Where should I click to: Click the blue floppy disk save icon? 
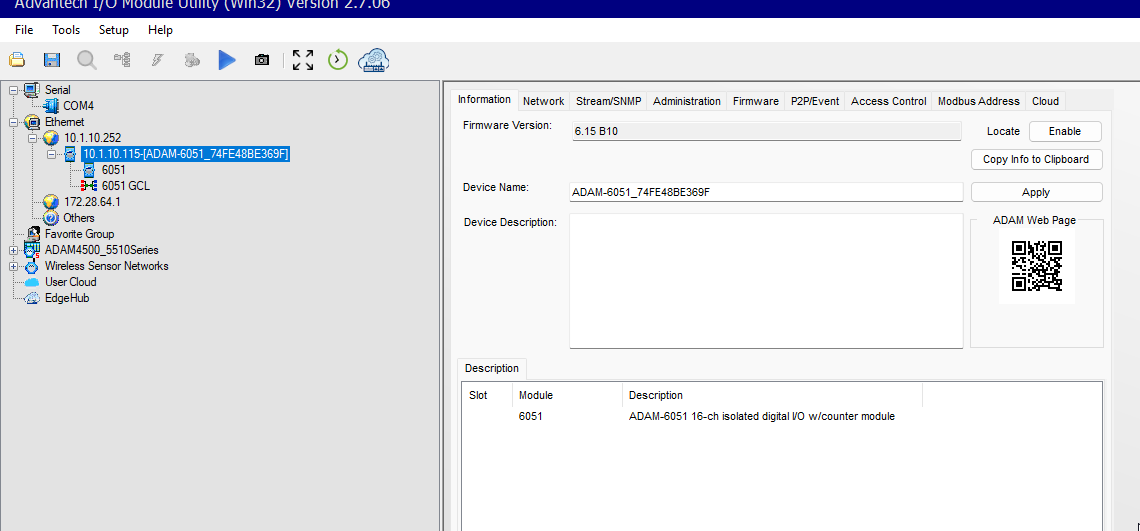coord(52,60)
